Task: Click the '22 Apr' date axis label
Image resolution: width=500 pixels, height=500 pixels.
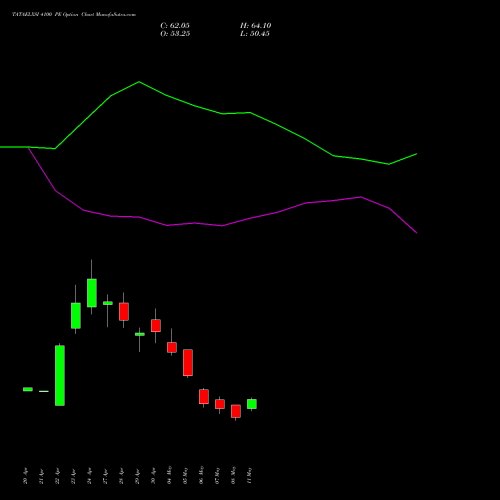Action: coord(58,476)
